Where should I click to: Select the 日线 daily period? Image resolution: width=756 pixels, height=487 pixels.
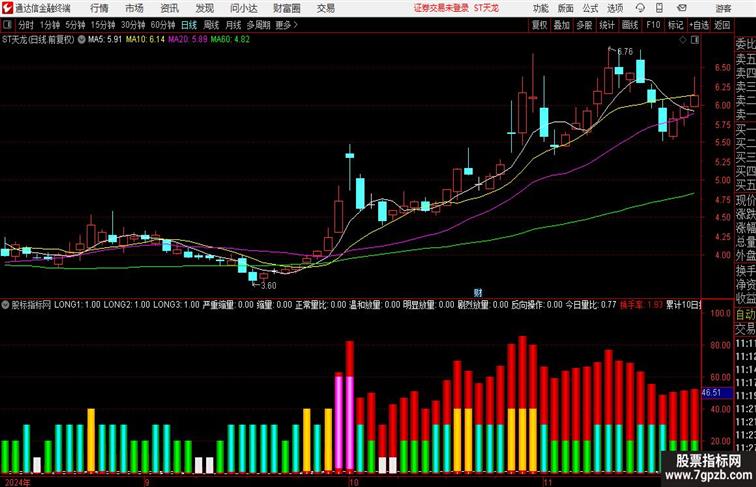pos(189,25)
